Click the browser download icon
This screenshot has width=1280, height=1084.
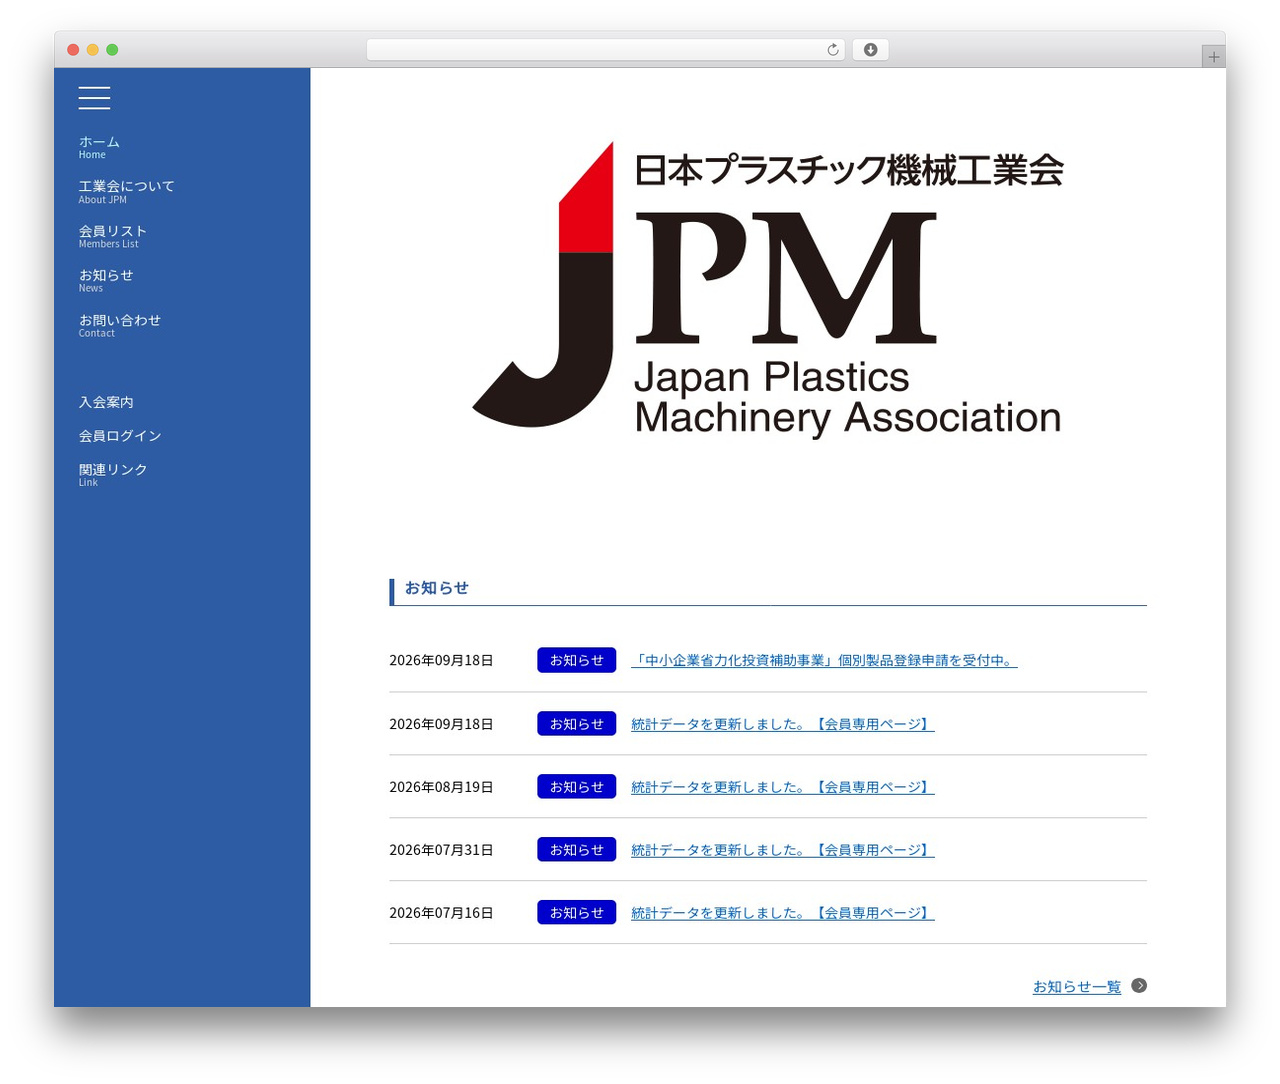[x=870, y=50]
